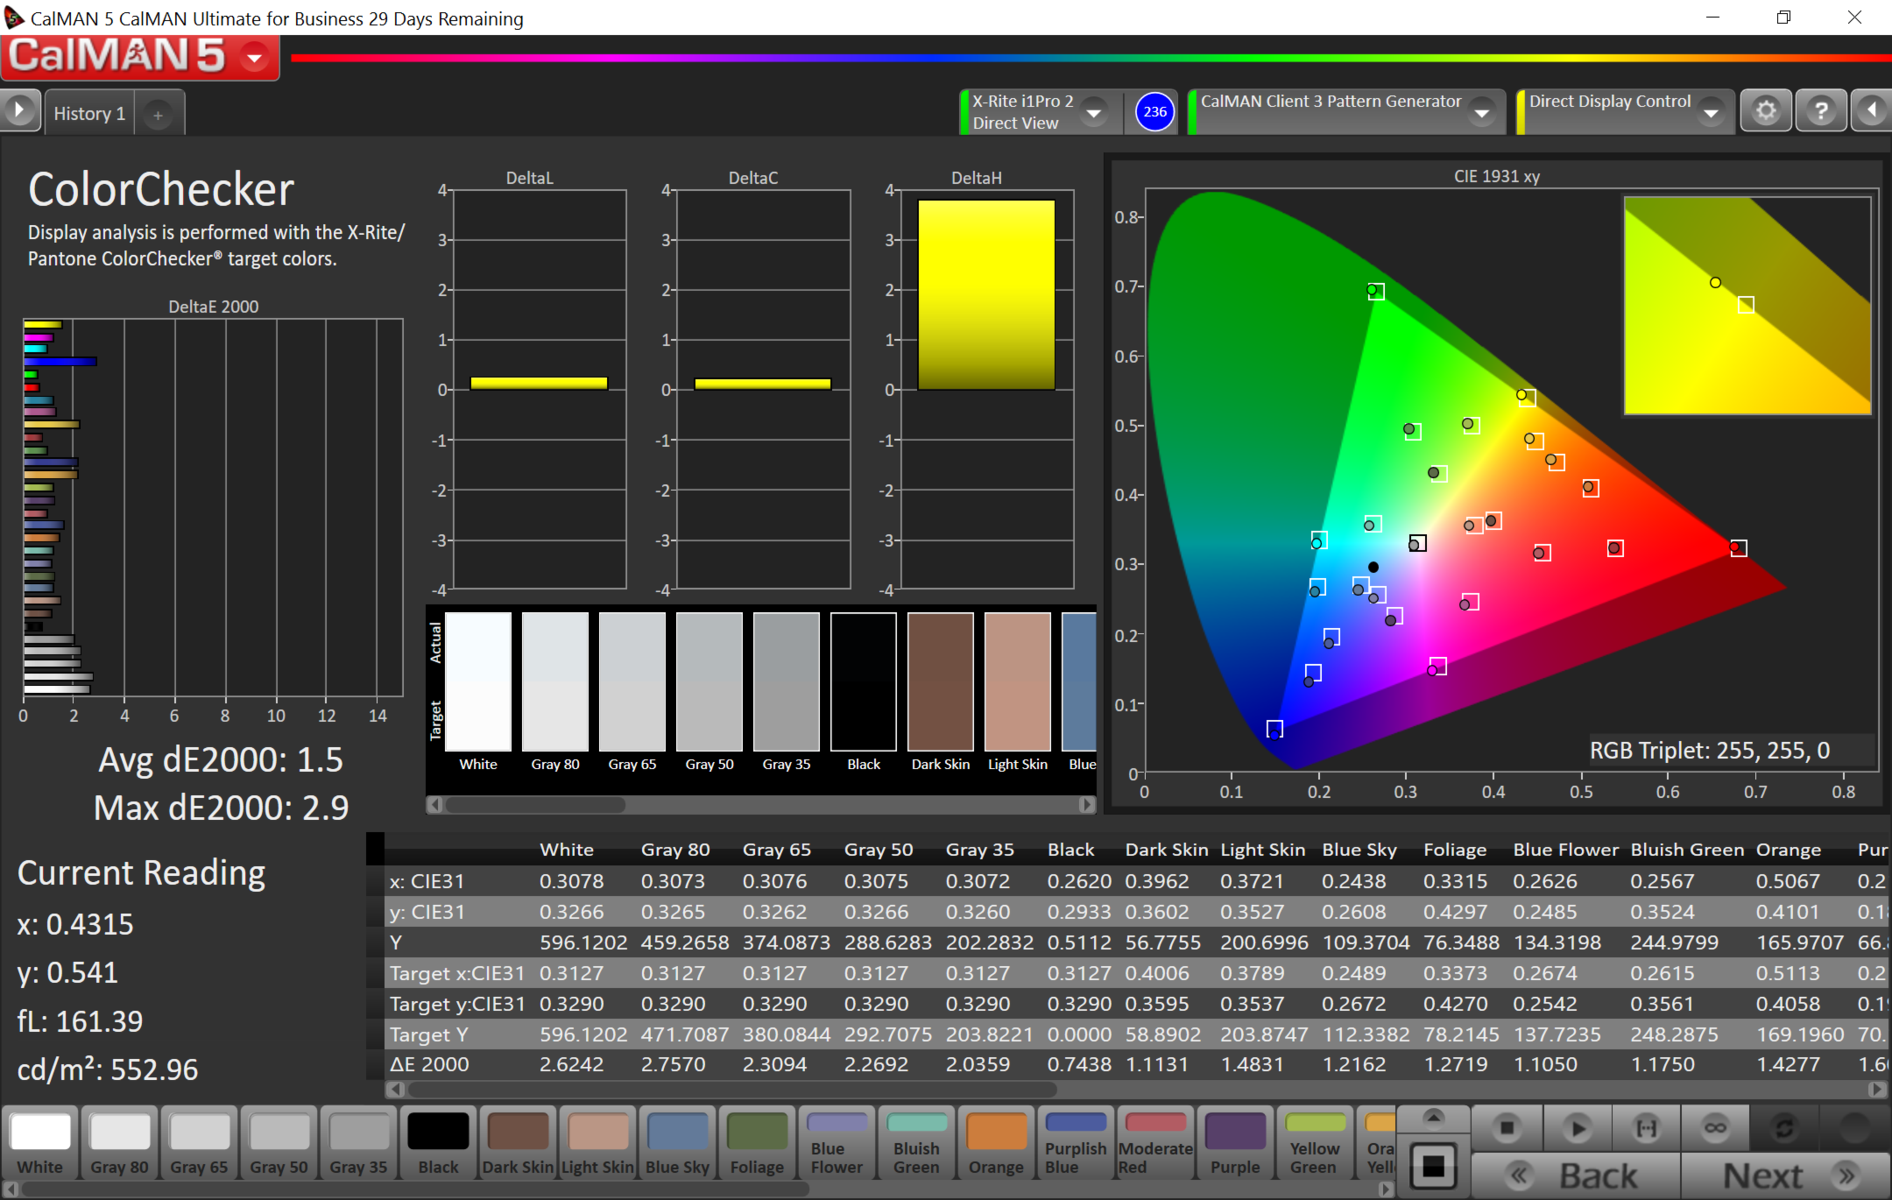This screenshot has width=1892, height=1200.
Task: Collapse the right side panel arrow
Action: click(x=1872, y=111)
